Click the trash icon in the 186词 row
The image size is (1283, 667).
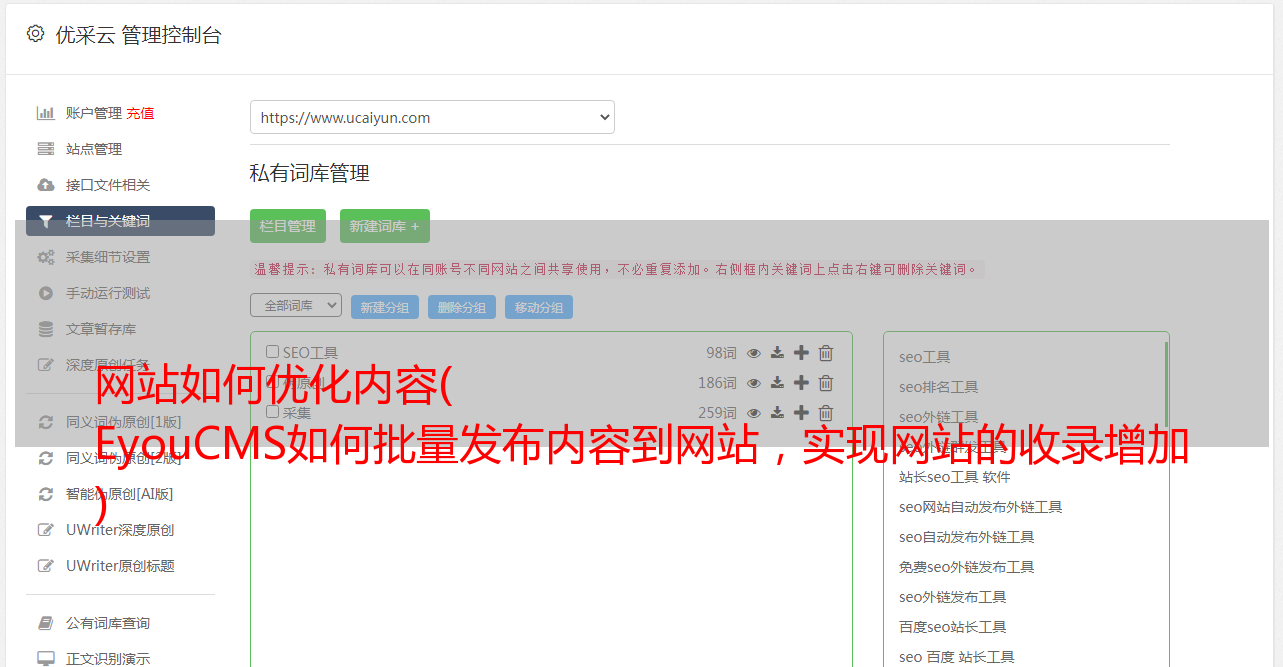coord(826,383)
